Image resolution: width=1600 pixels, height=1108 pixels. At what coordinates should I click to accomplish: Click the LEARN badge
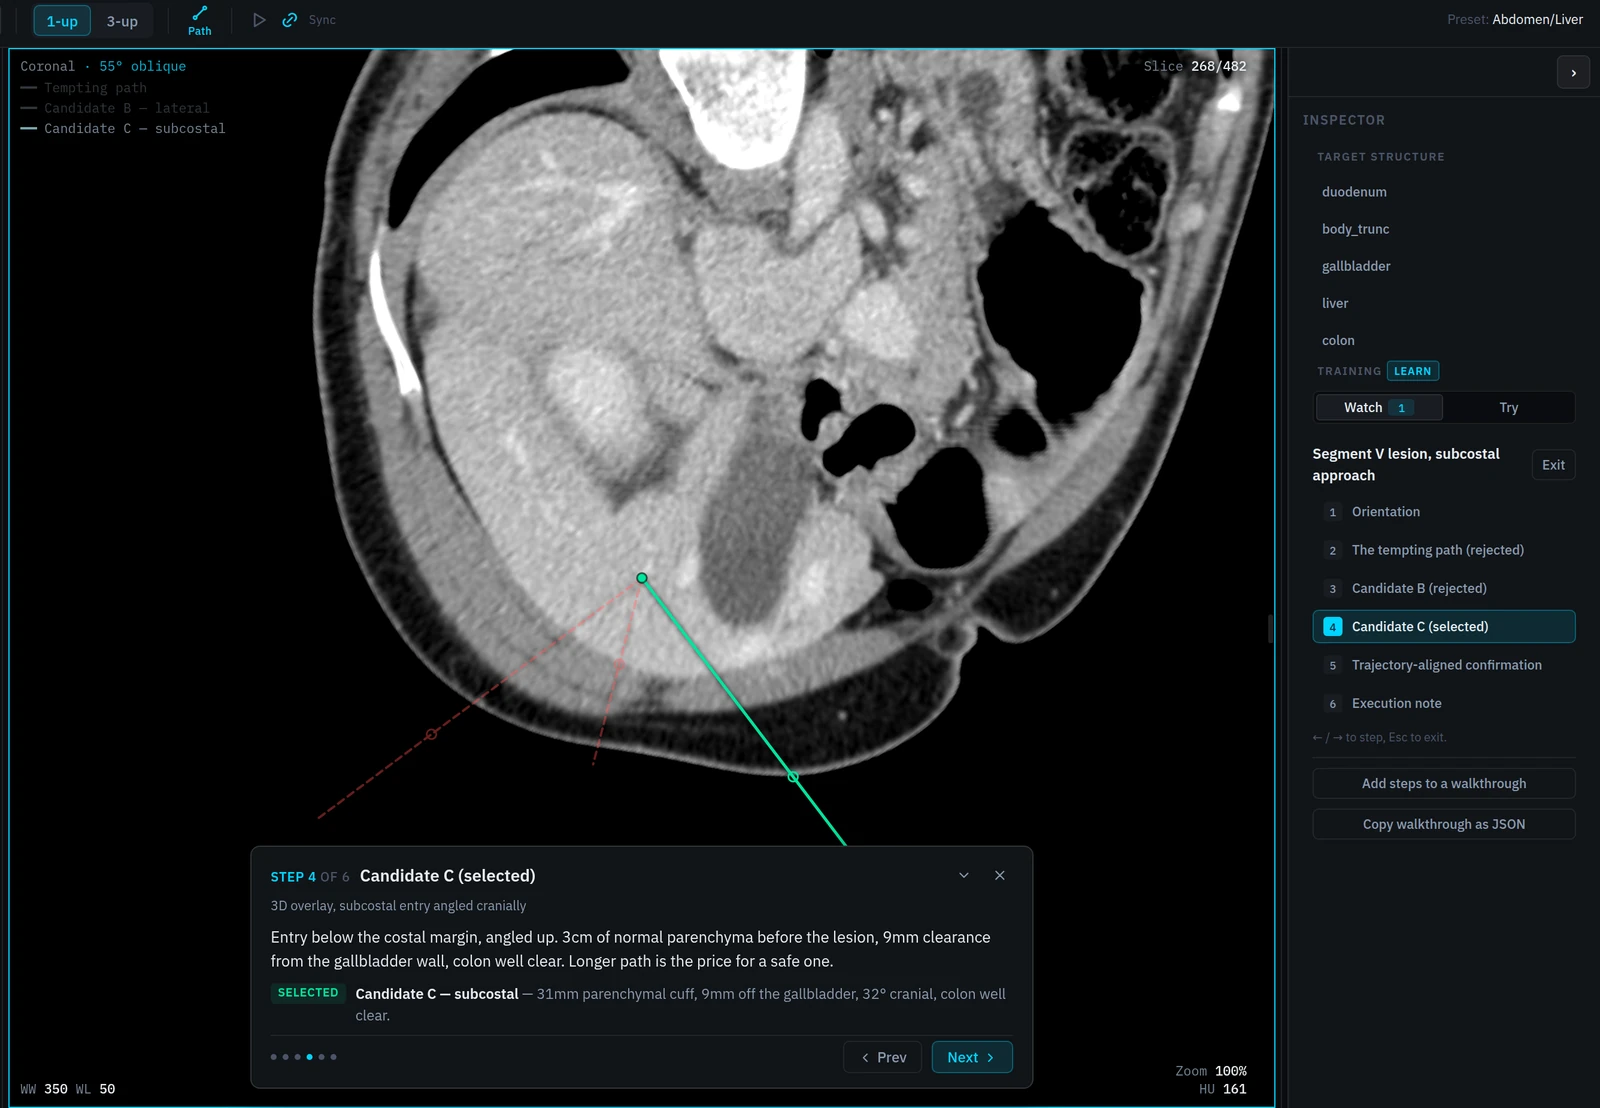coord(1413,371)
